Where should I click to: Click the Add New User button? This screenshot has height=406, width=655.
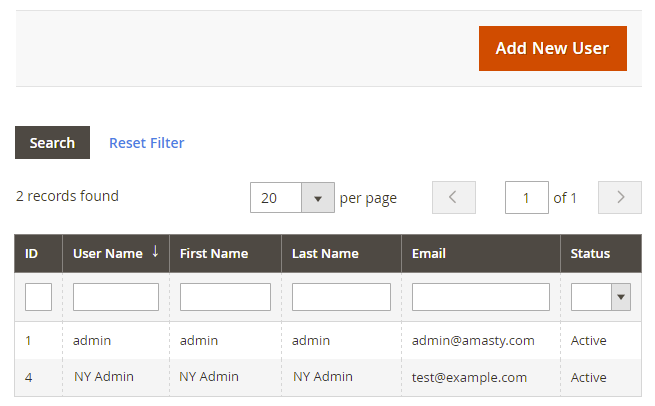[552, 48]
